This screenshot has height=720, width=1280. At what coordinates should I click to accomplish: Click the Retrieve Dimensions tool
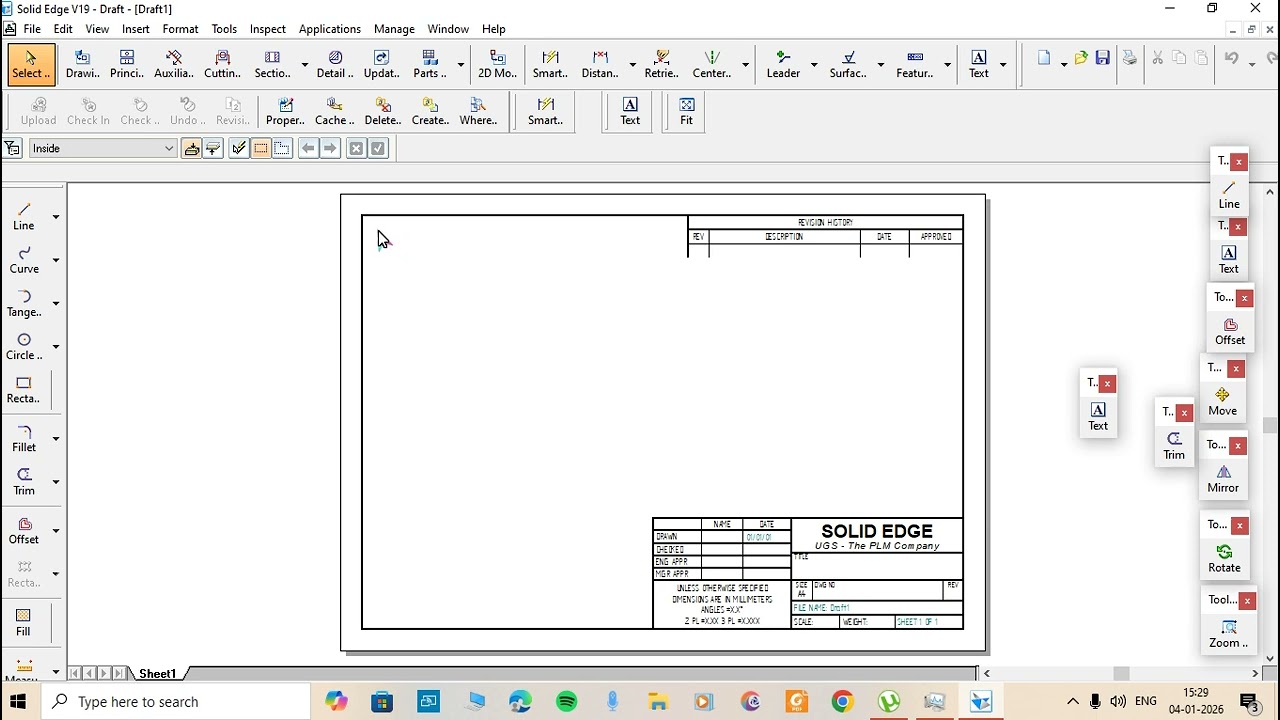(661, 65)
